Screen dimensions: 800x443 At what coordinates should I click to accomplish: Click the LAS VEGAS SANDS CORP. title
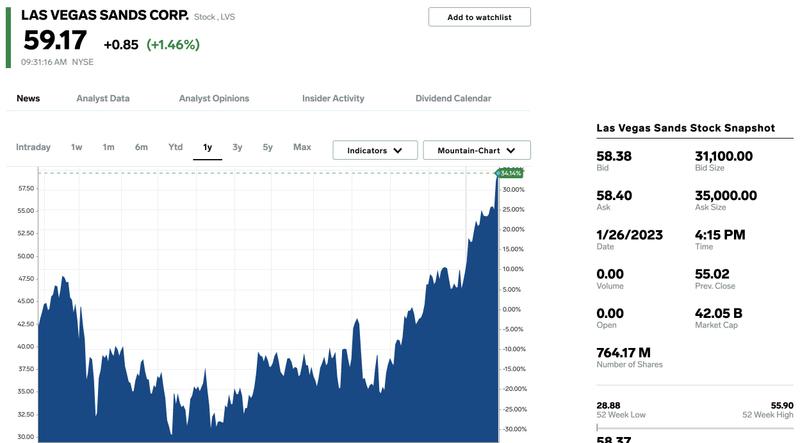105,15
